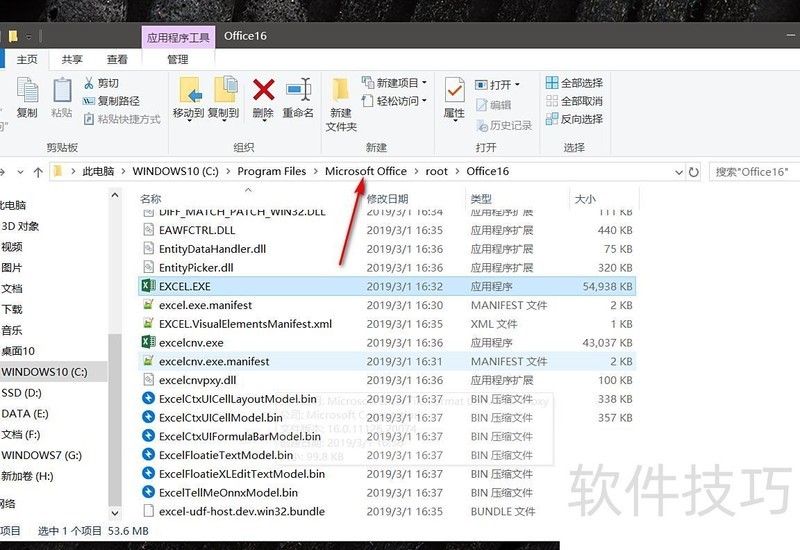
Task: Select EAWFCTRL.DLL in the file list
Action: (x=387, y=230)
